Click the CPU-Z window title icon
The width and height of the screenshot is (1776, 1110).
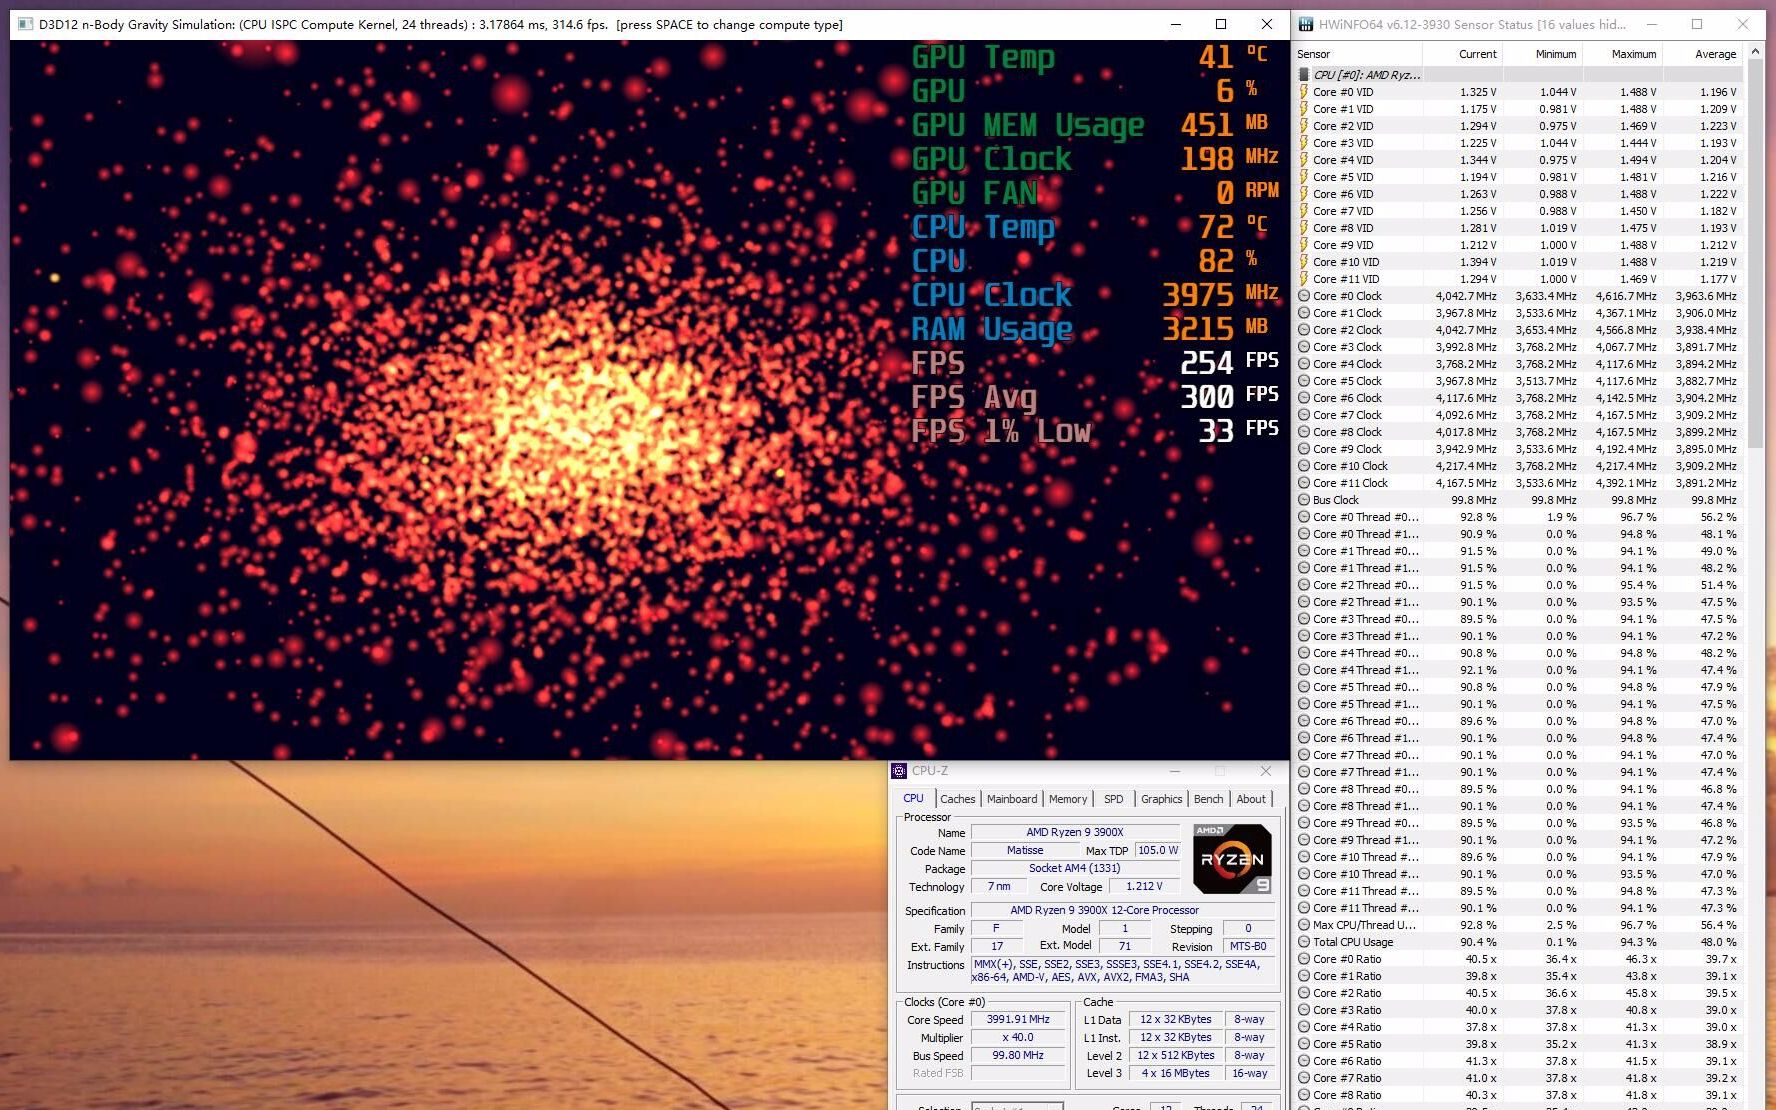899,770
